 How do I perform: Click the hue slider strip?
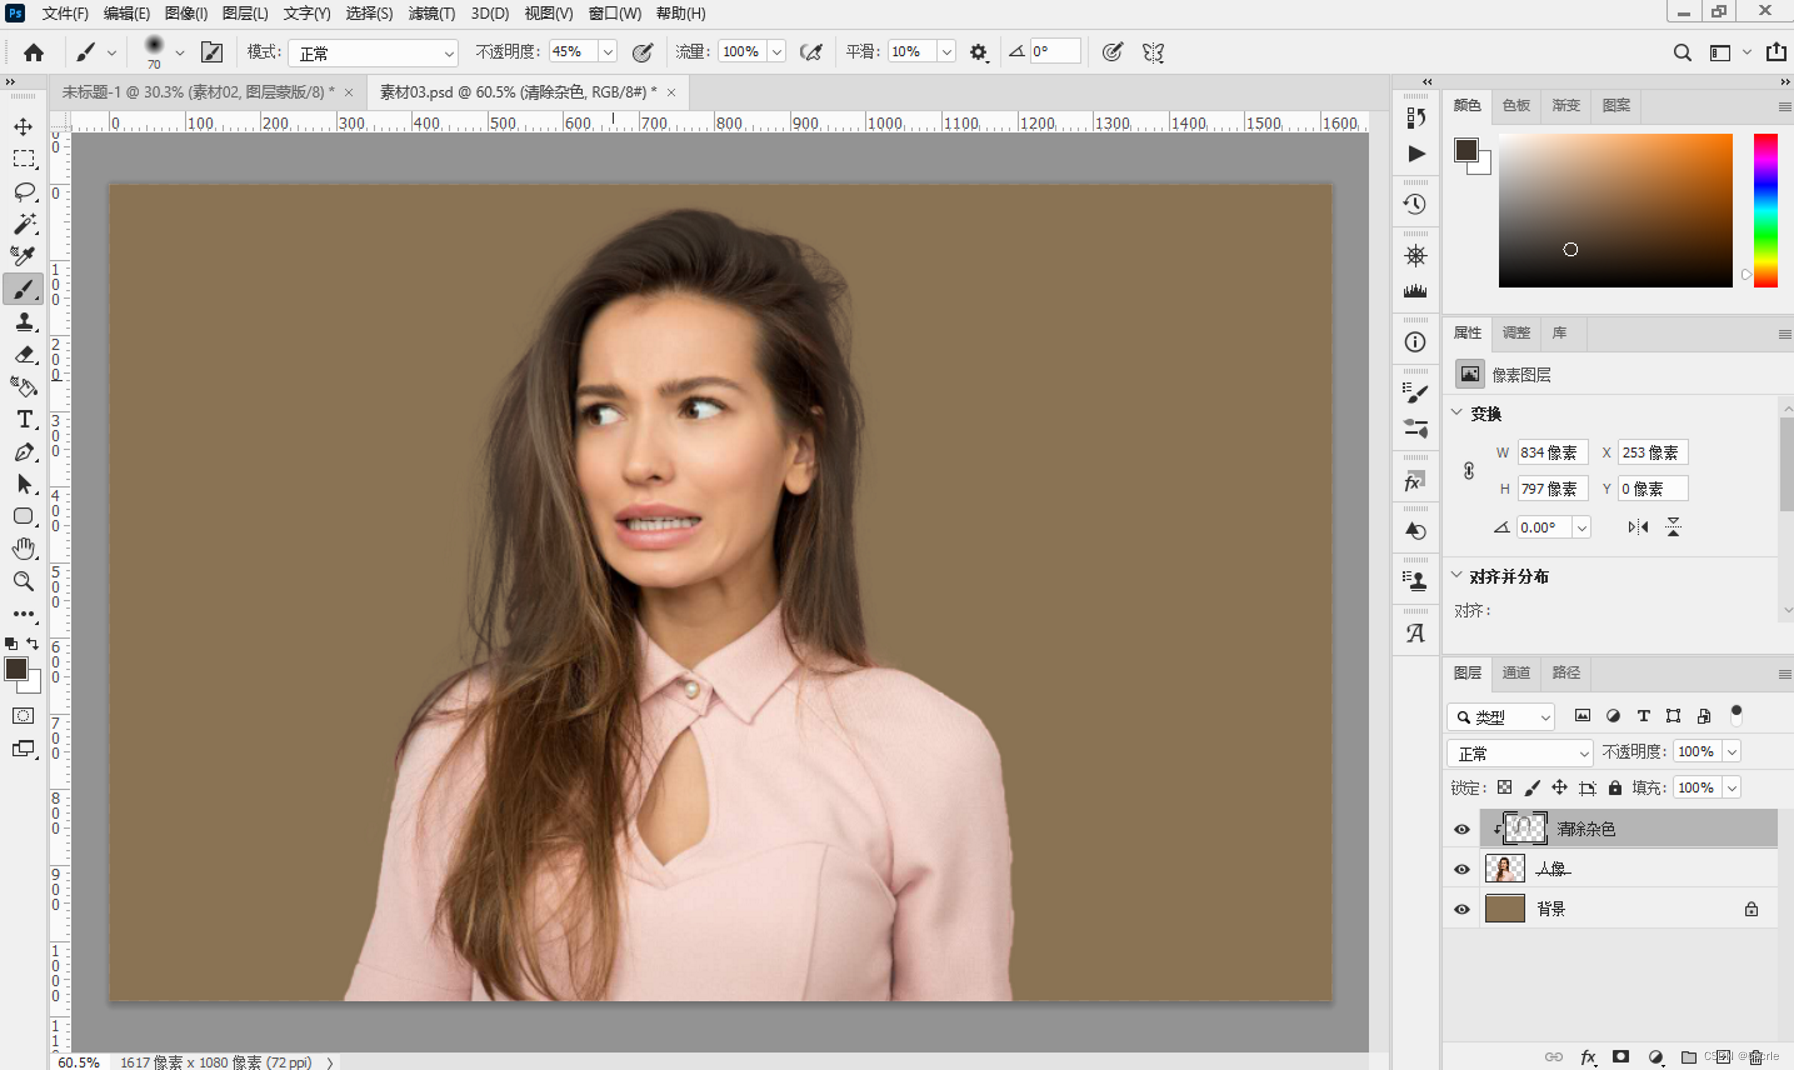(1766, 210)
